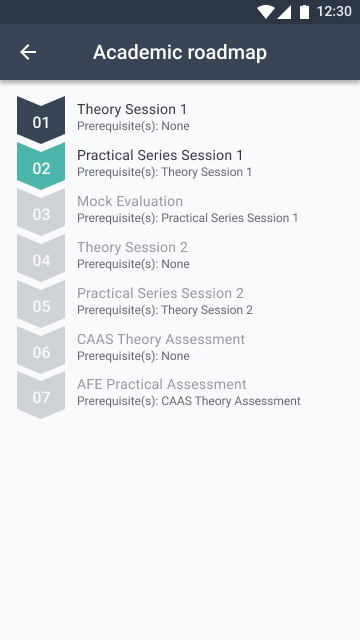Tap the grey 03 step badge
The image size is (360, 640).
click(41, 212)
